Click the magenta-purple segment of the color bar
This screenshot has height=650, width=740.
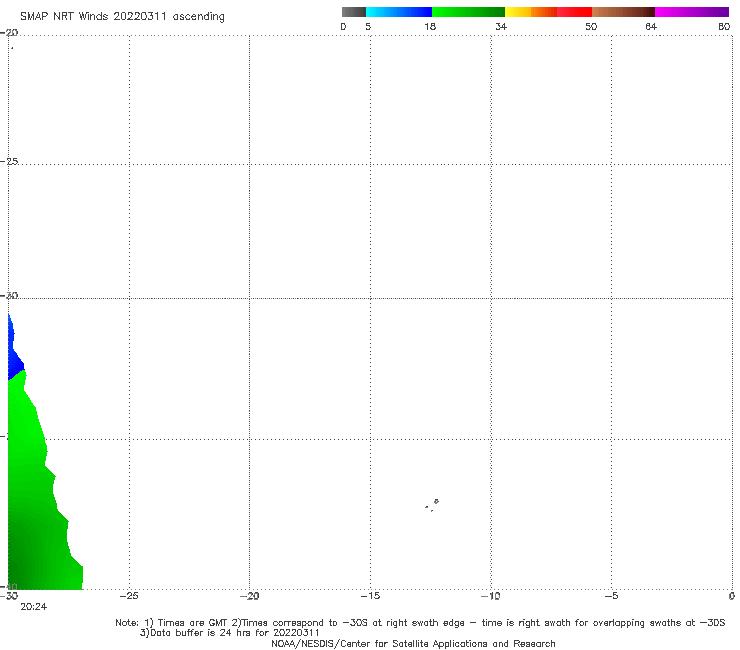point(692,12)
